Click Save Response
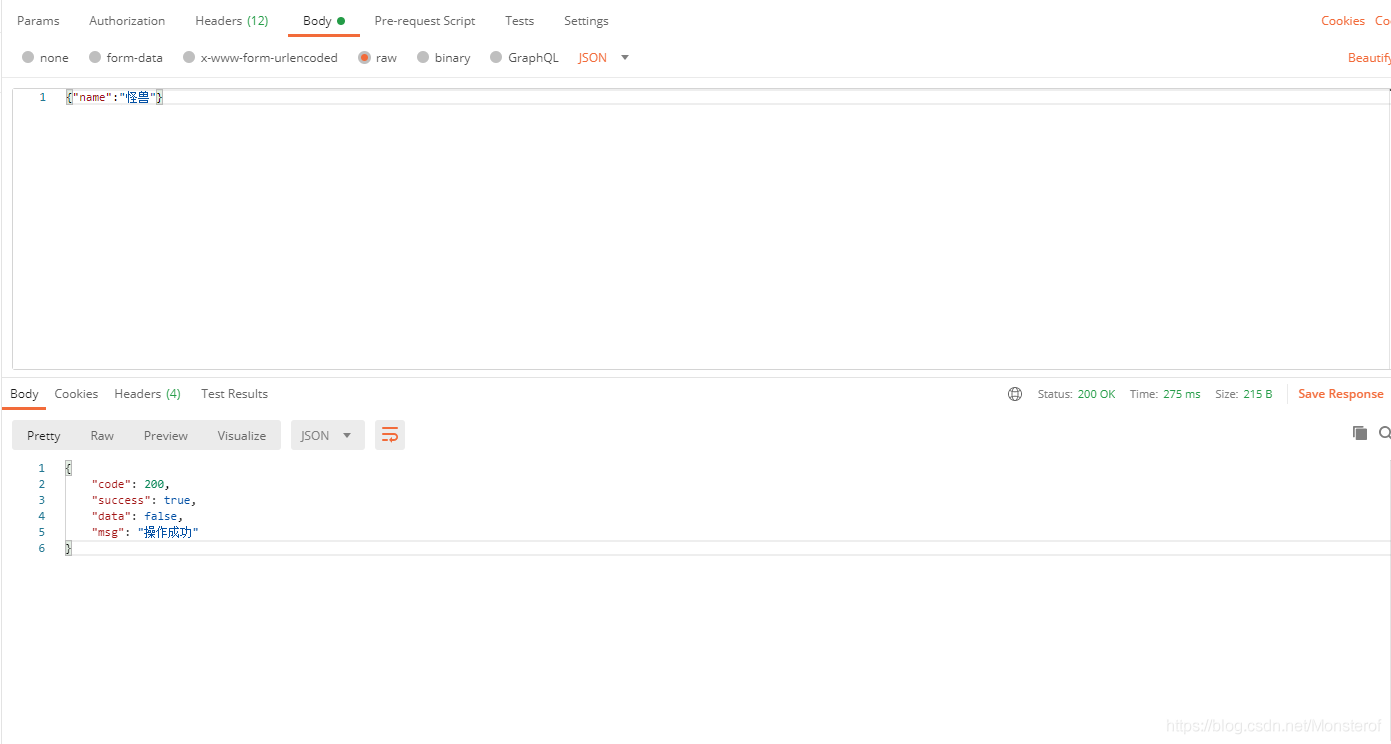1391x744 pixels. point(1341,394)
